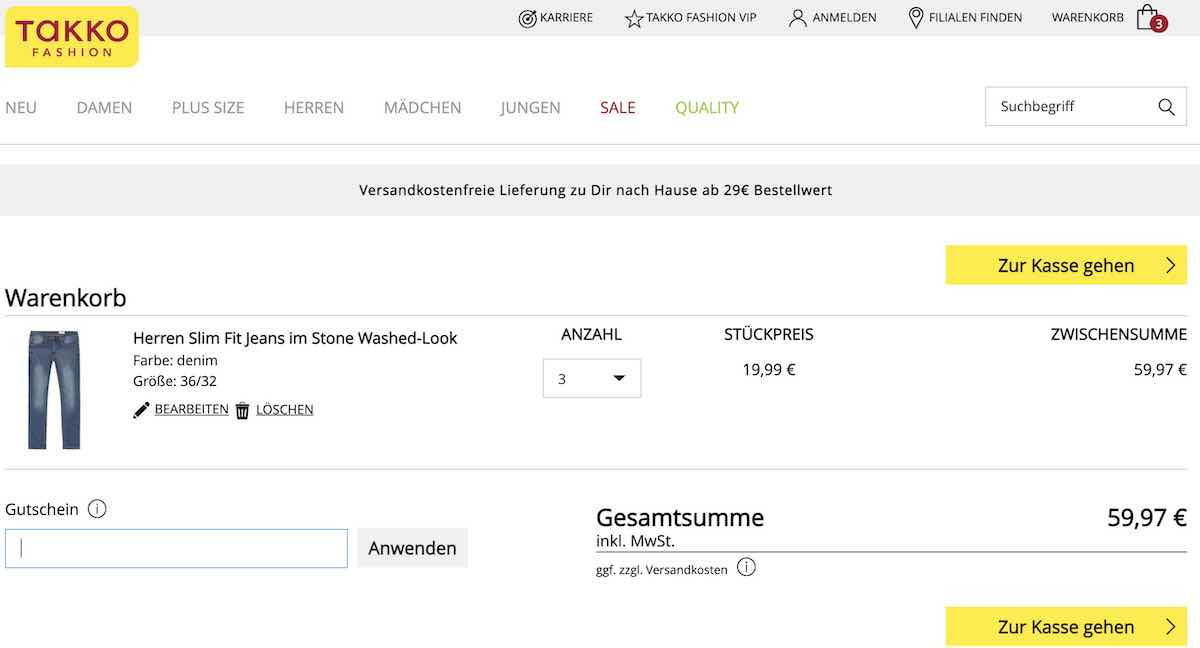Click the Versandkosten info icon
Screen dimensions: 1200x648
(746, 567)
